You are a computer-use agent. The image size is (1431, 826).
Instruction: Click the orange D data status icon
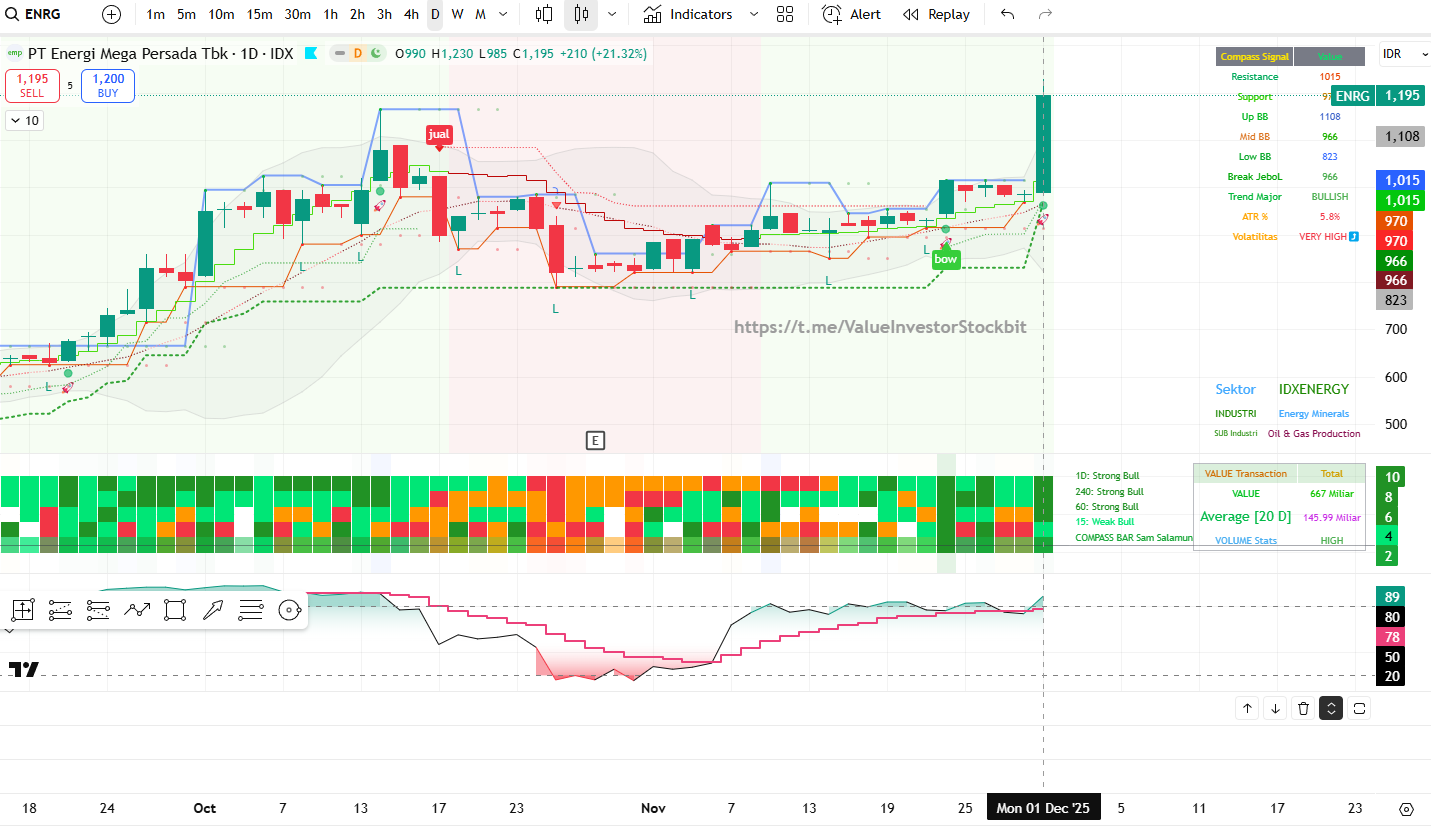pos(357,53)
